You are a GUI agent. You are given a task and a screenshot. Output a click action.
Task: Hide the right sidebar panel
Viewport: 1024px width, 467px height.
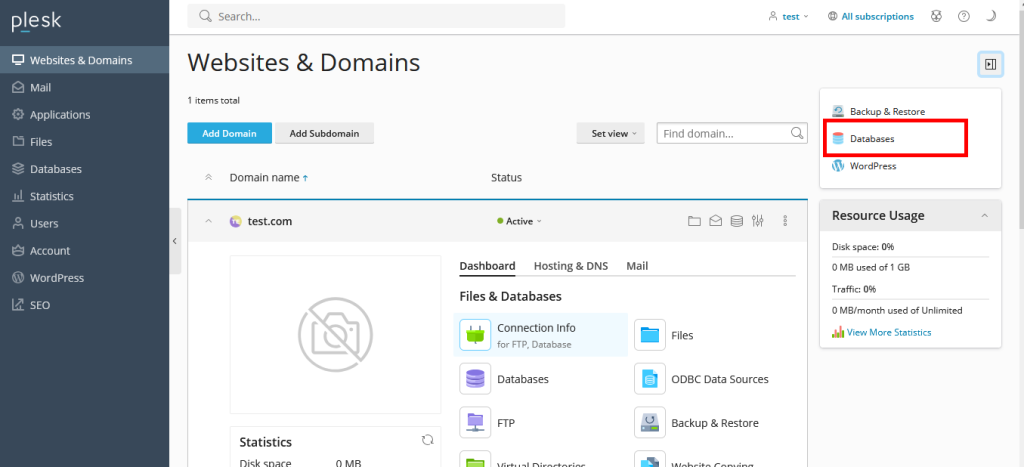990,64
